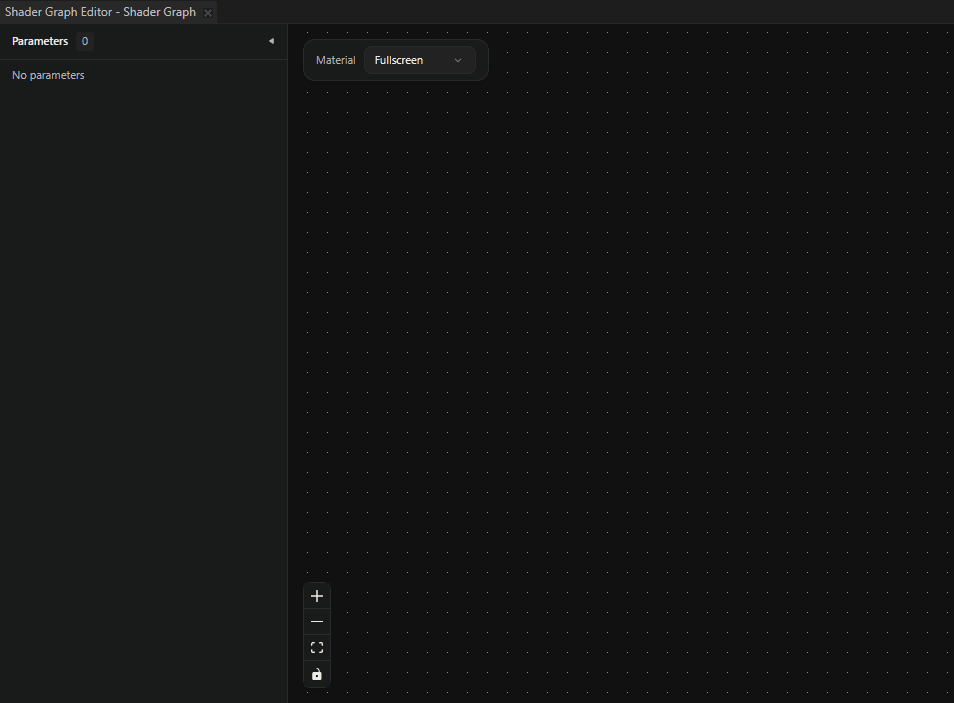This screenshot has width=954, height=703.
Task: Zoom in the graph canvas with plus button
Action: click(x=317, y=596)
